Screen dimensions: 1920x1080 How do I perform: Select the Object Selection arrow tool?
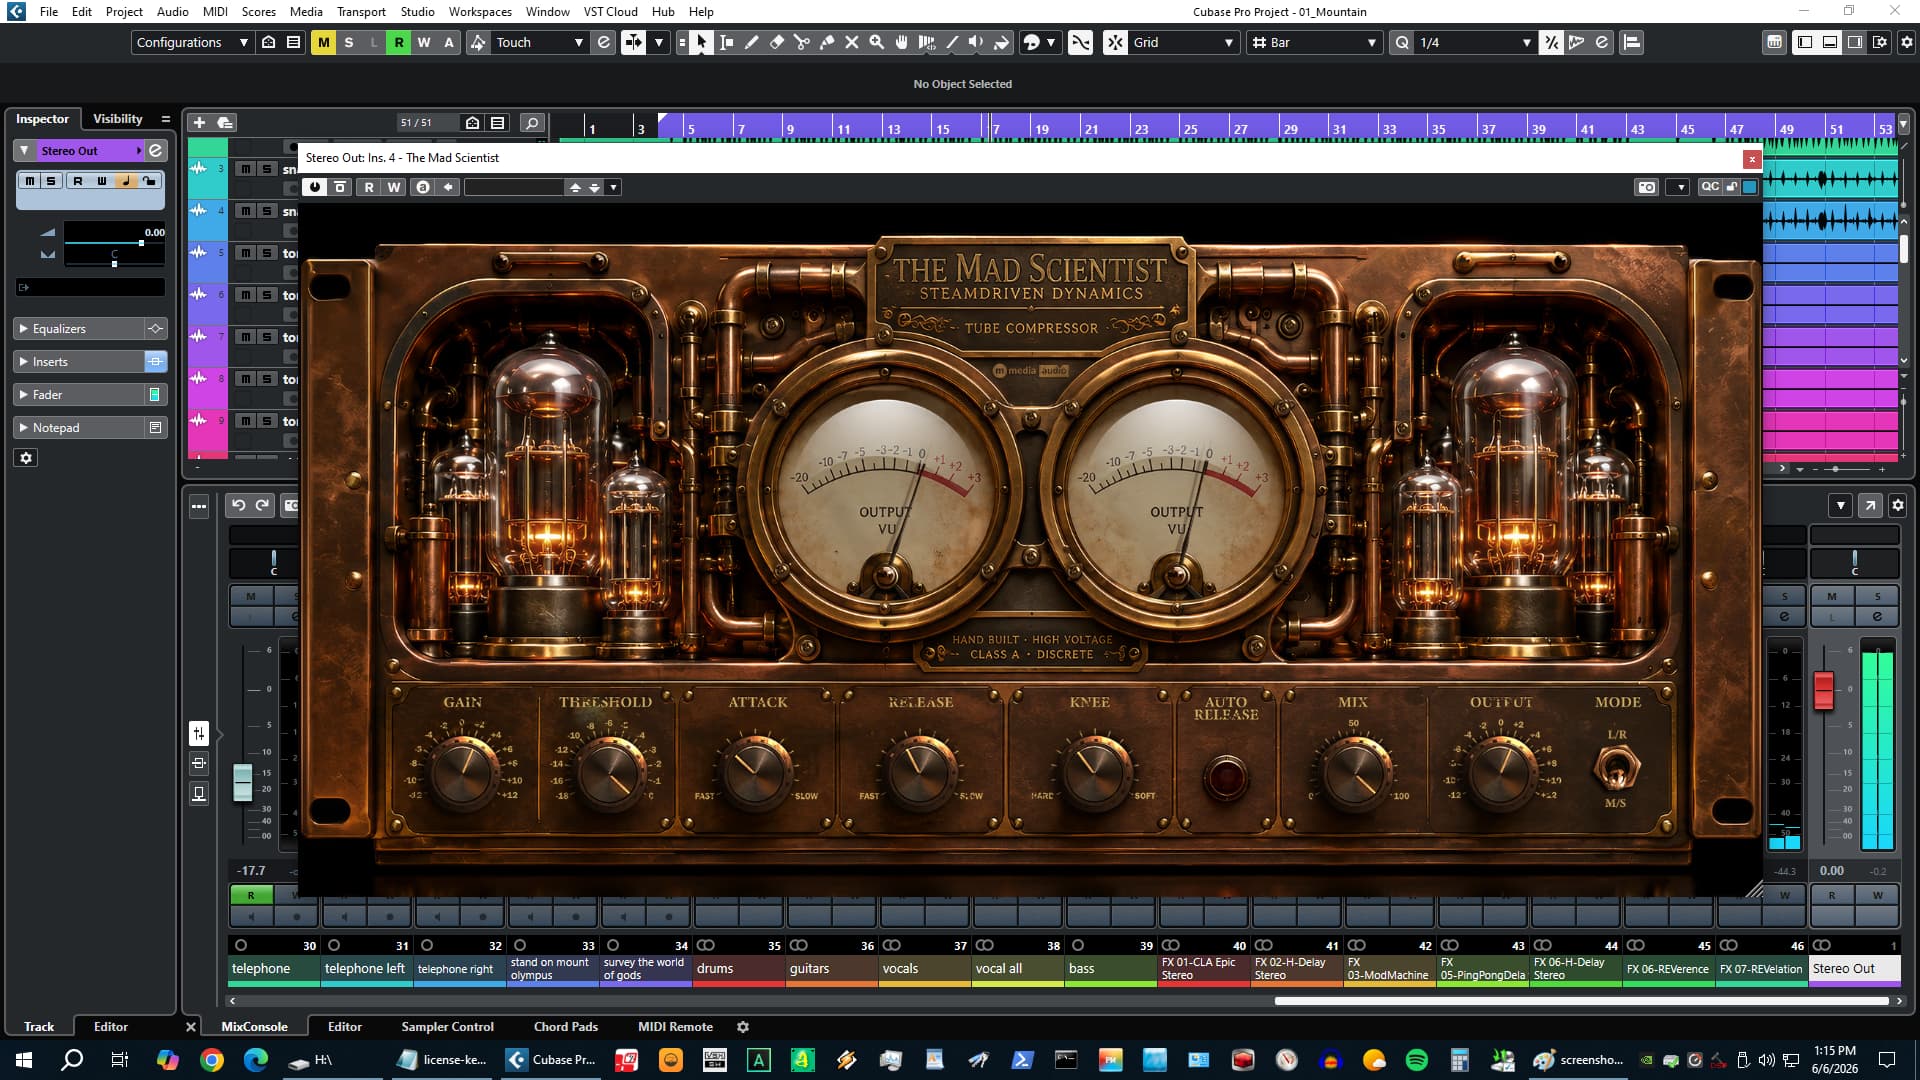(701, 42)
